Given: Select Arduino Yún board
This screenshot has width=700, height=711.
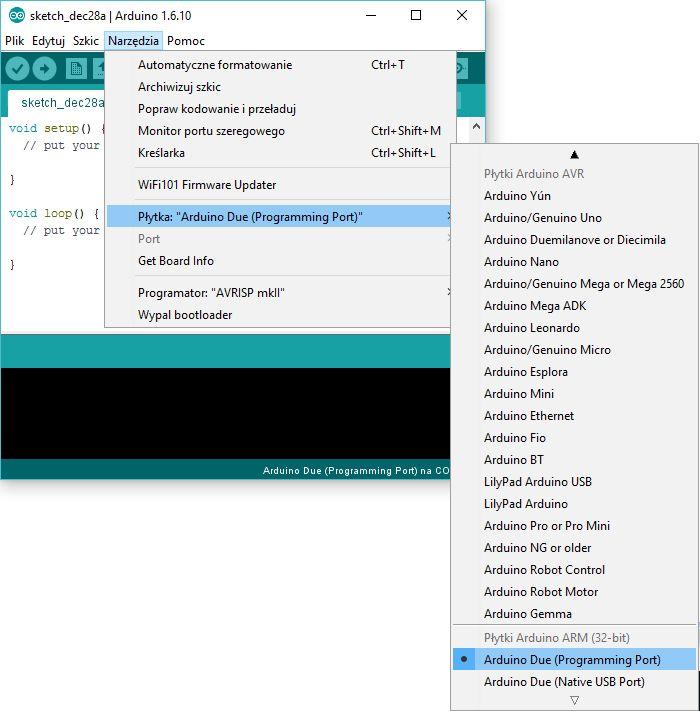Looking at the screenshot, I should coord(574,195).
